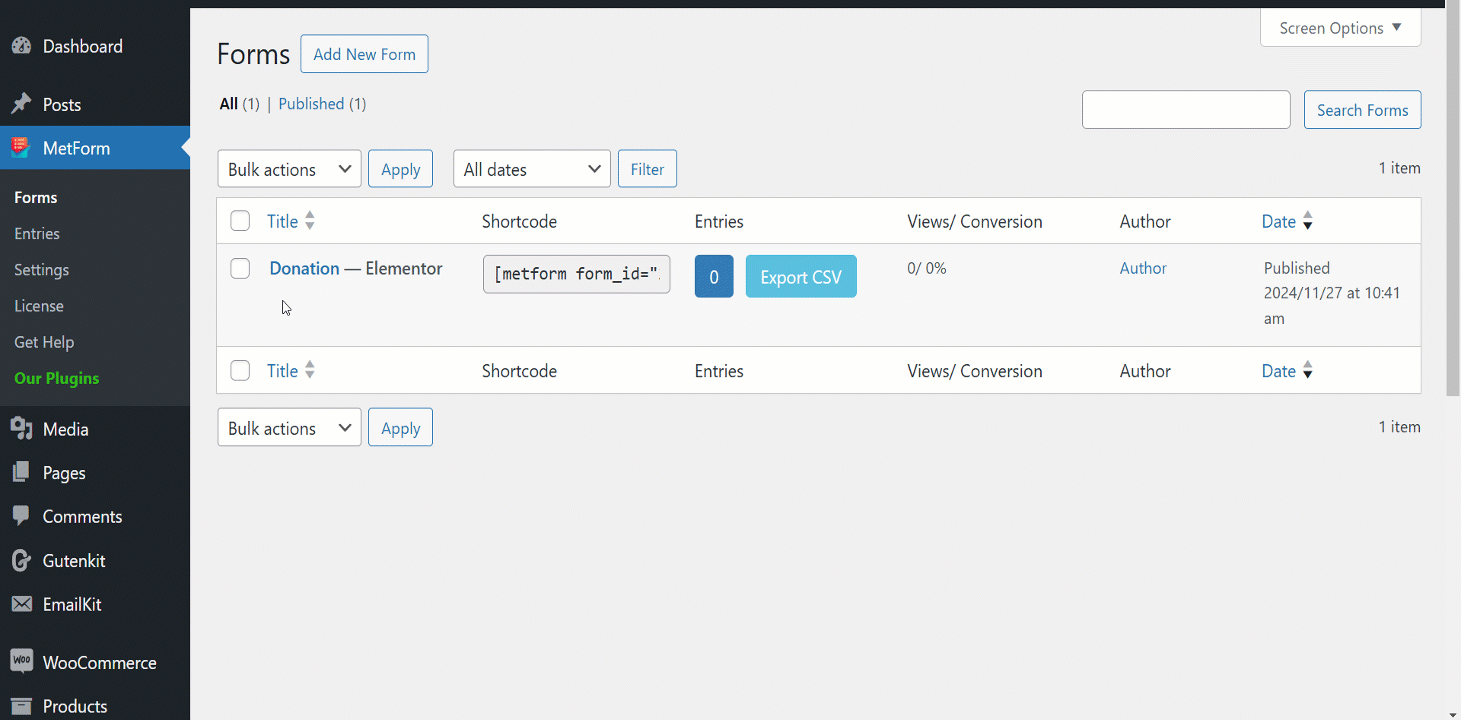The height and width of the screenshot is (720, 1461).
Task: Click in the search forms text field
Action: [x=1186, y=110]
